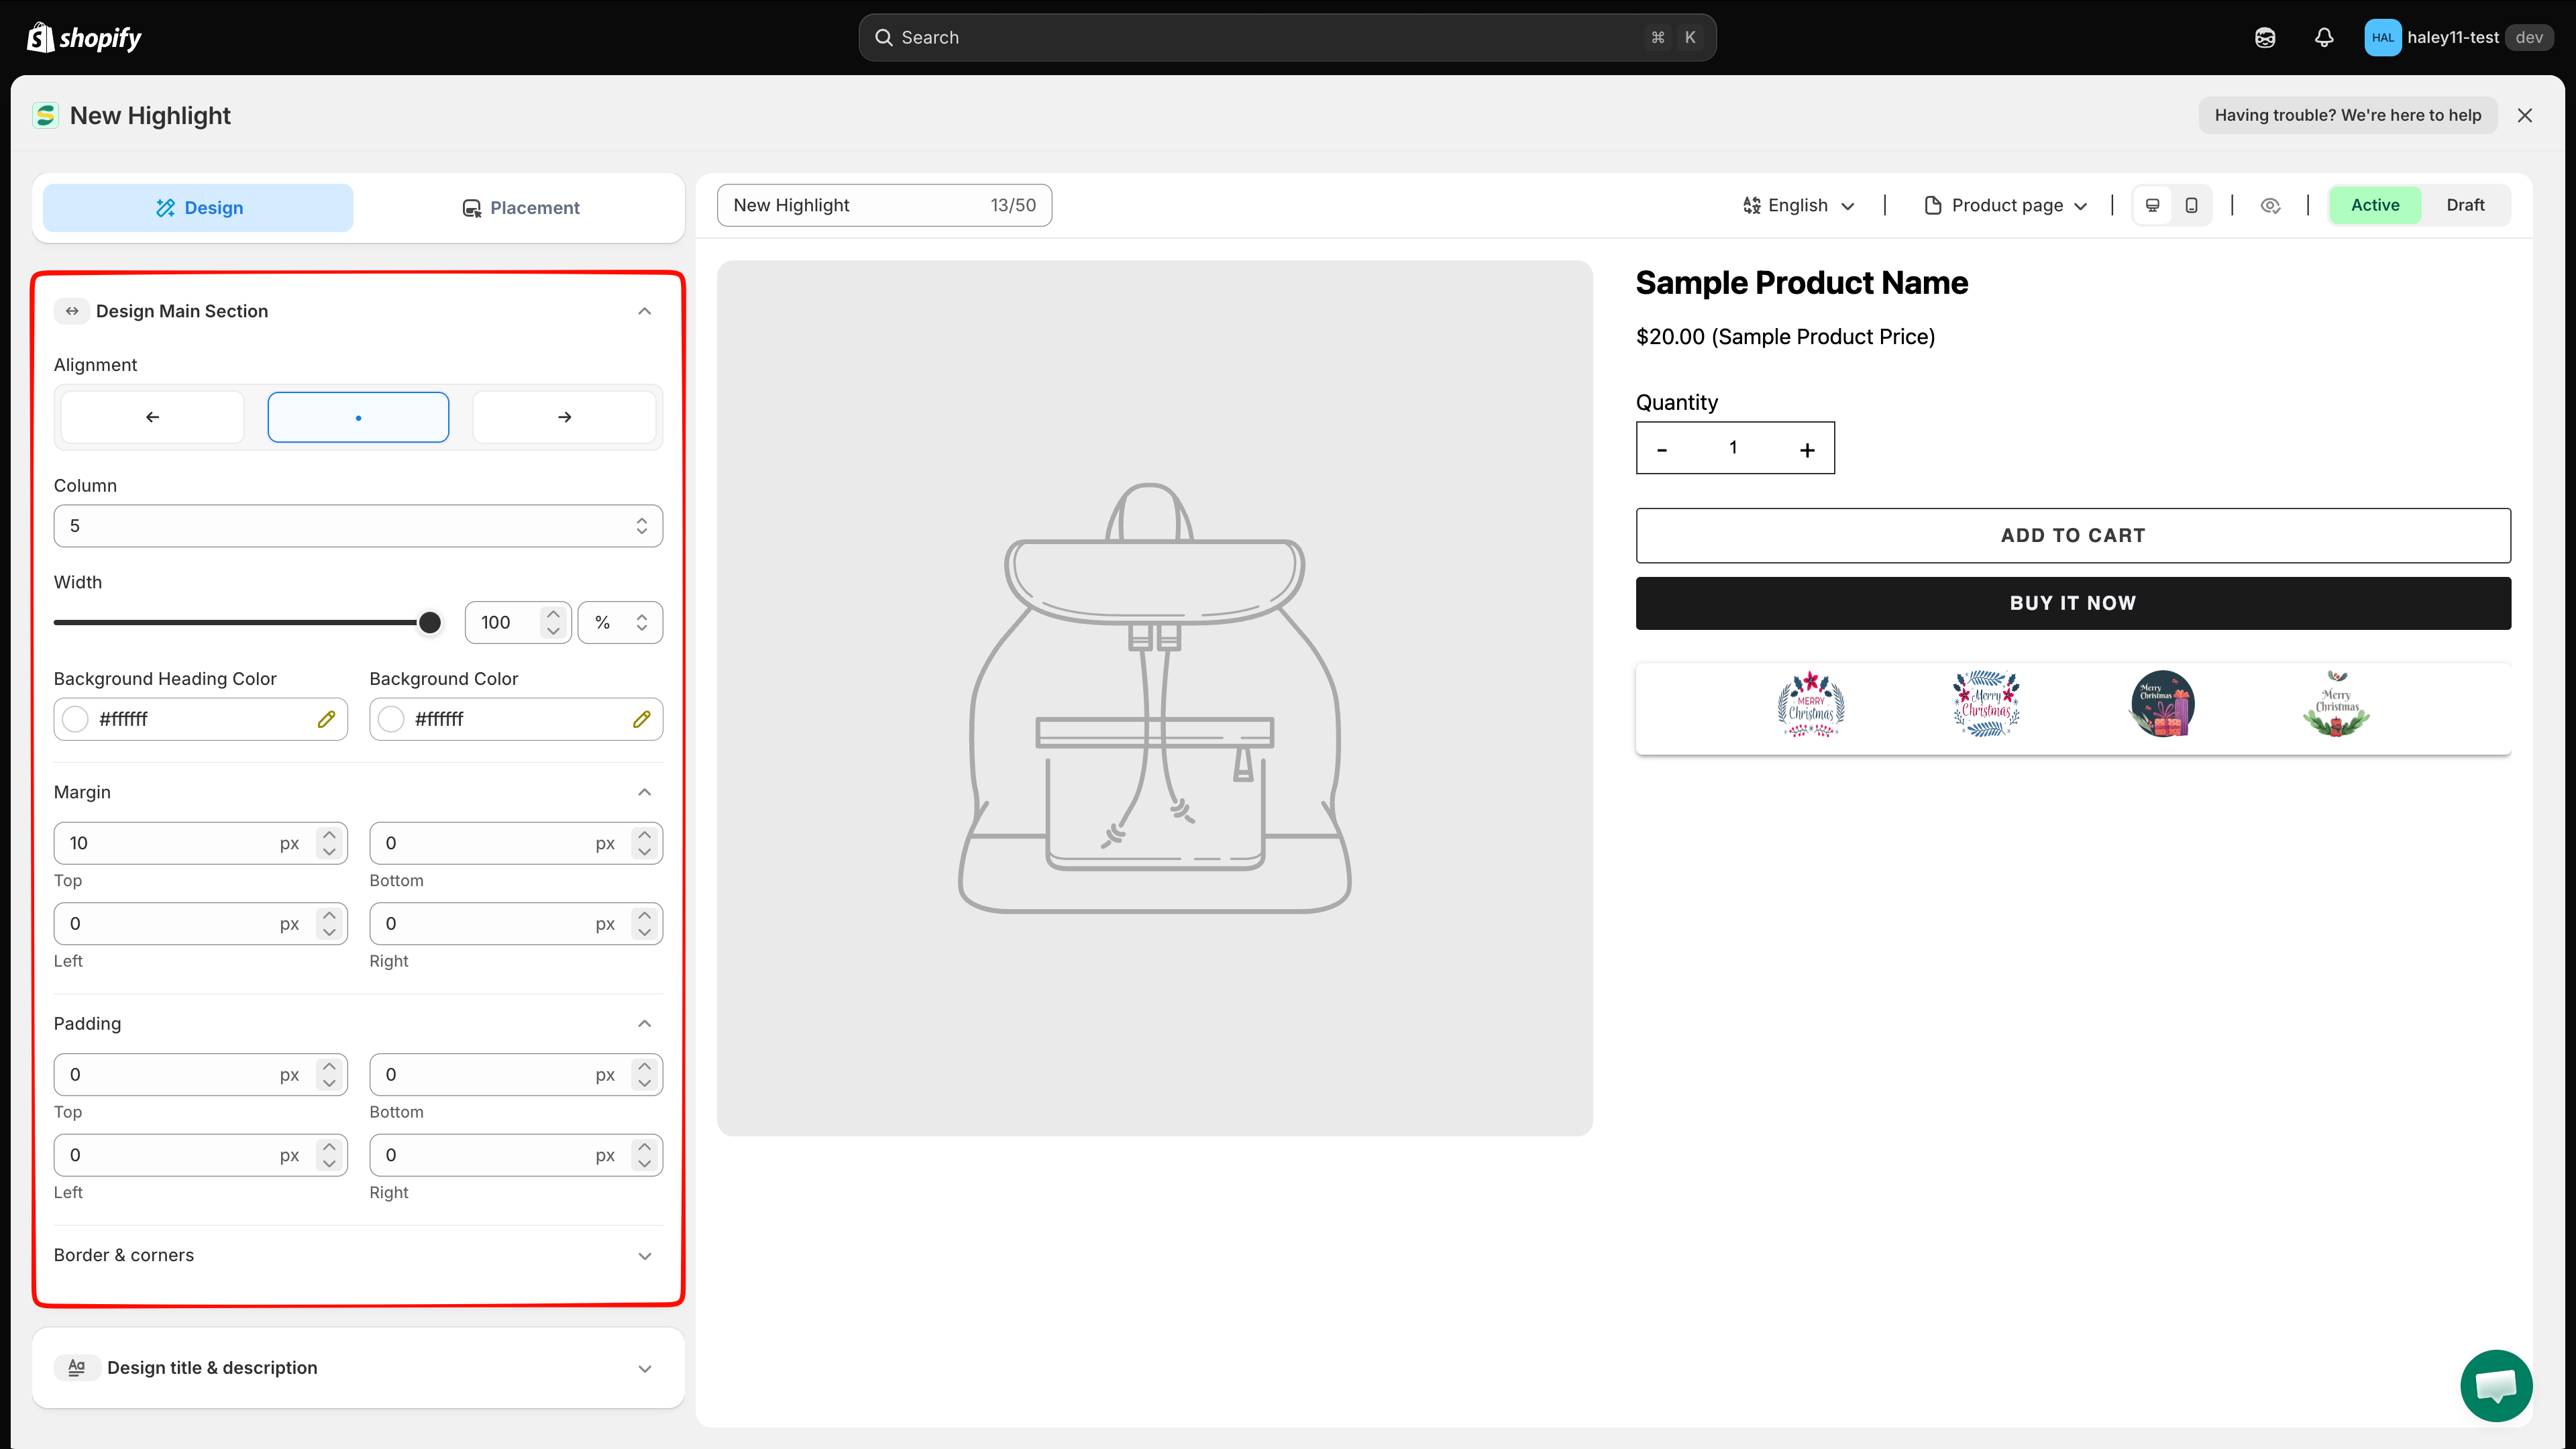Open the live chat bubble
The image size is (2576, 1449).
[x=2496, y=1385]
